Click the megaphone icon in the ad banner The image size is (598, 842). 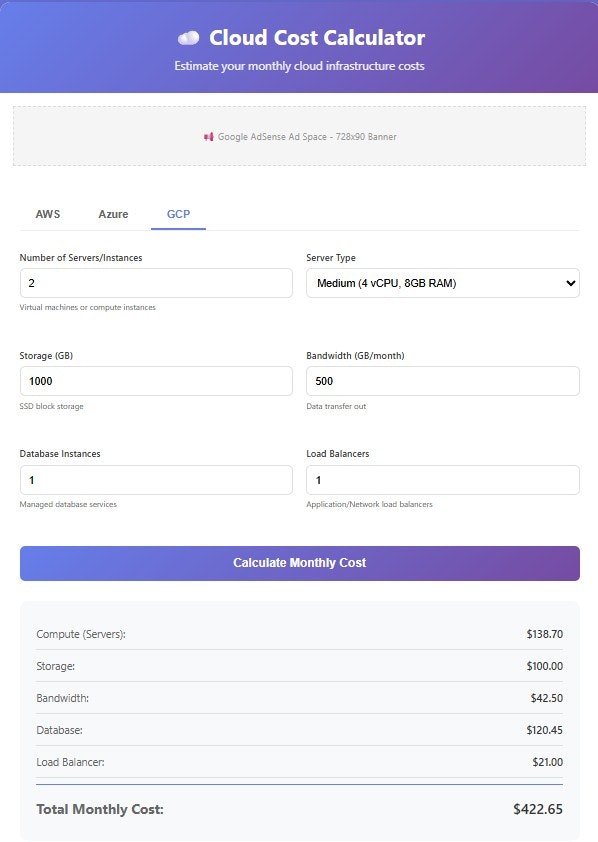click(x=209, y=137)
